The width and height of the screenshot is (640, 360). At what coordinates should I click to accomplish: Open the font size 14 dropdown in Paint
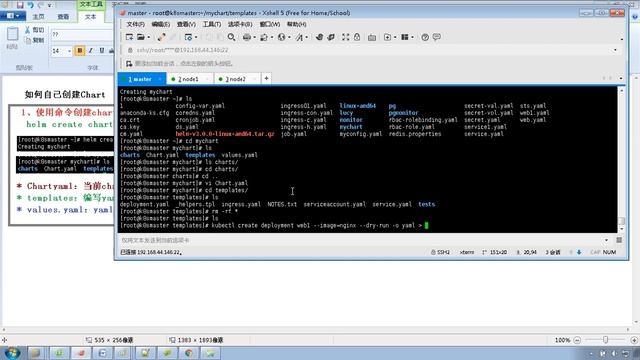[69, 51]
